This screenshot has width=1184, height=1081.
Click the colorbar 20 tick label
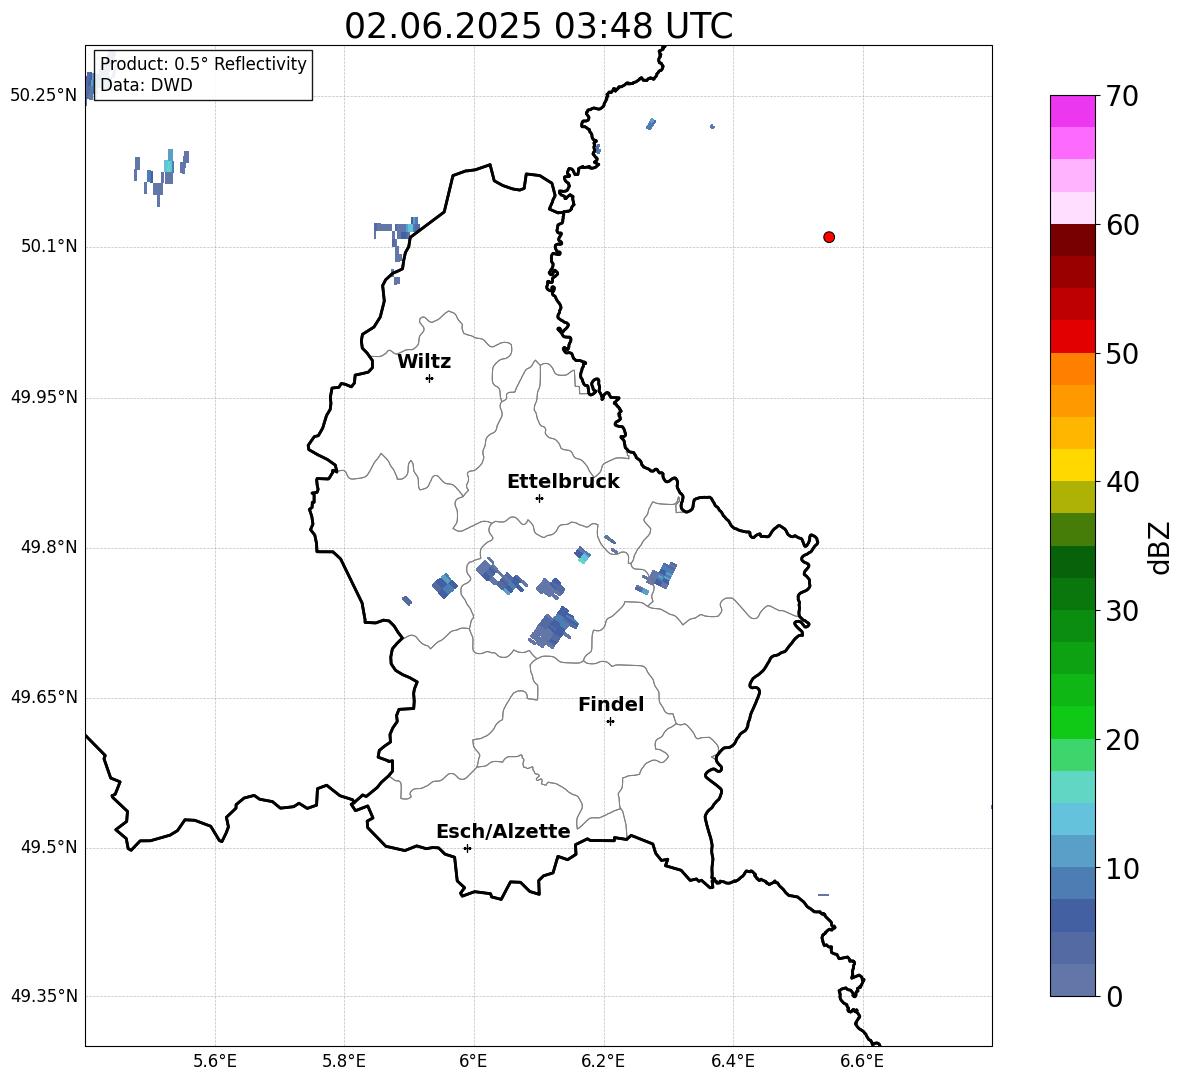[1122, 739]
